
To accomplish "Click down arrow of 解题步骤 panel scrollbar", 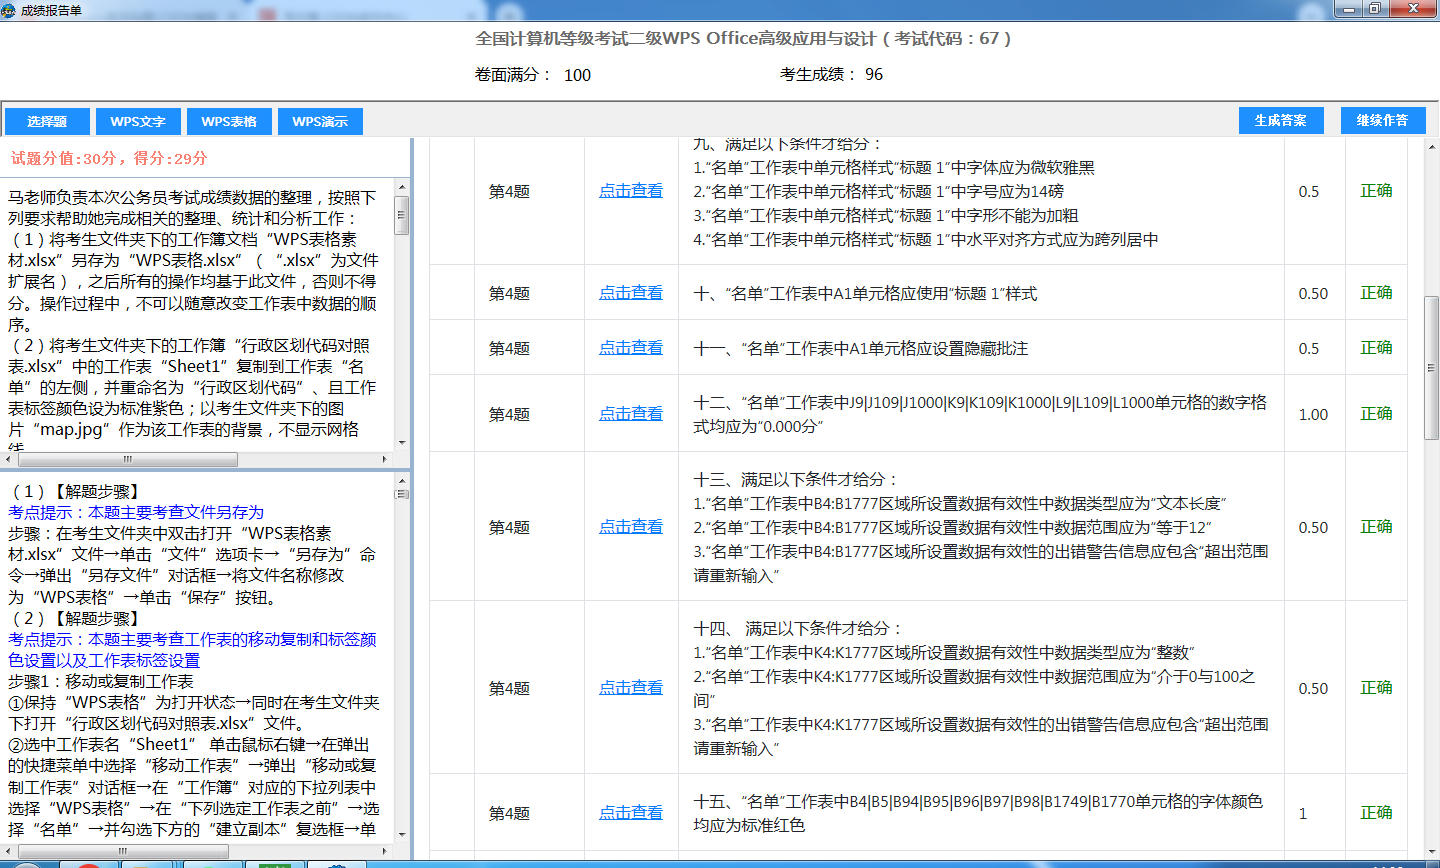I will coord(402,835).
